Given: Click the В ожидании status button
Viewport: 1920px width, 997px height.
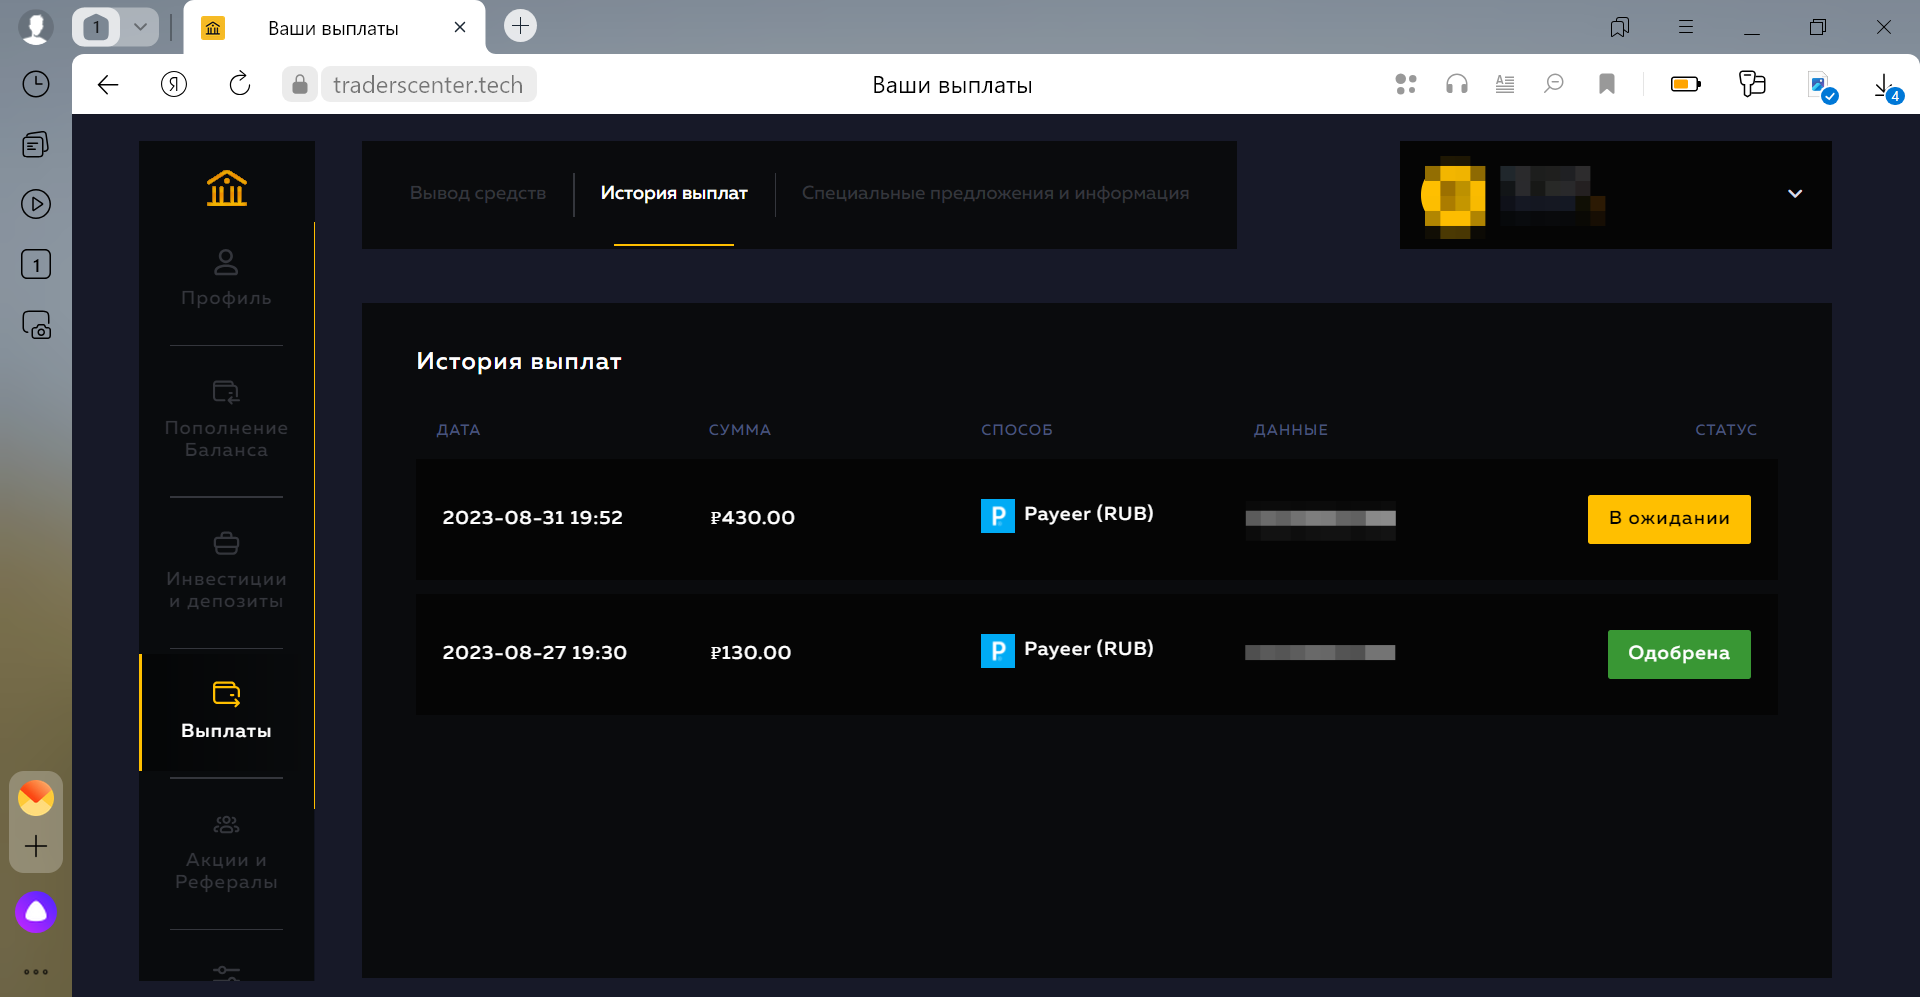Looking at the screenshot, I should click(1668, 518).
